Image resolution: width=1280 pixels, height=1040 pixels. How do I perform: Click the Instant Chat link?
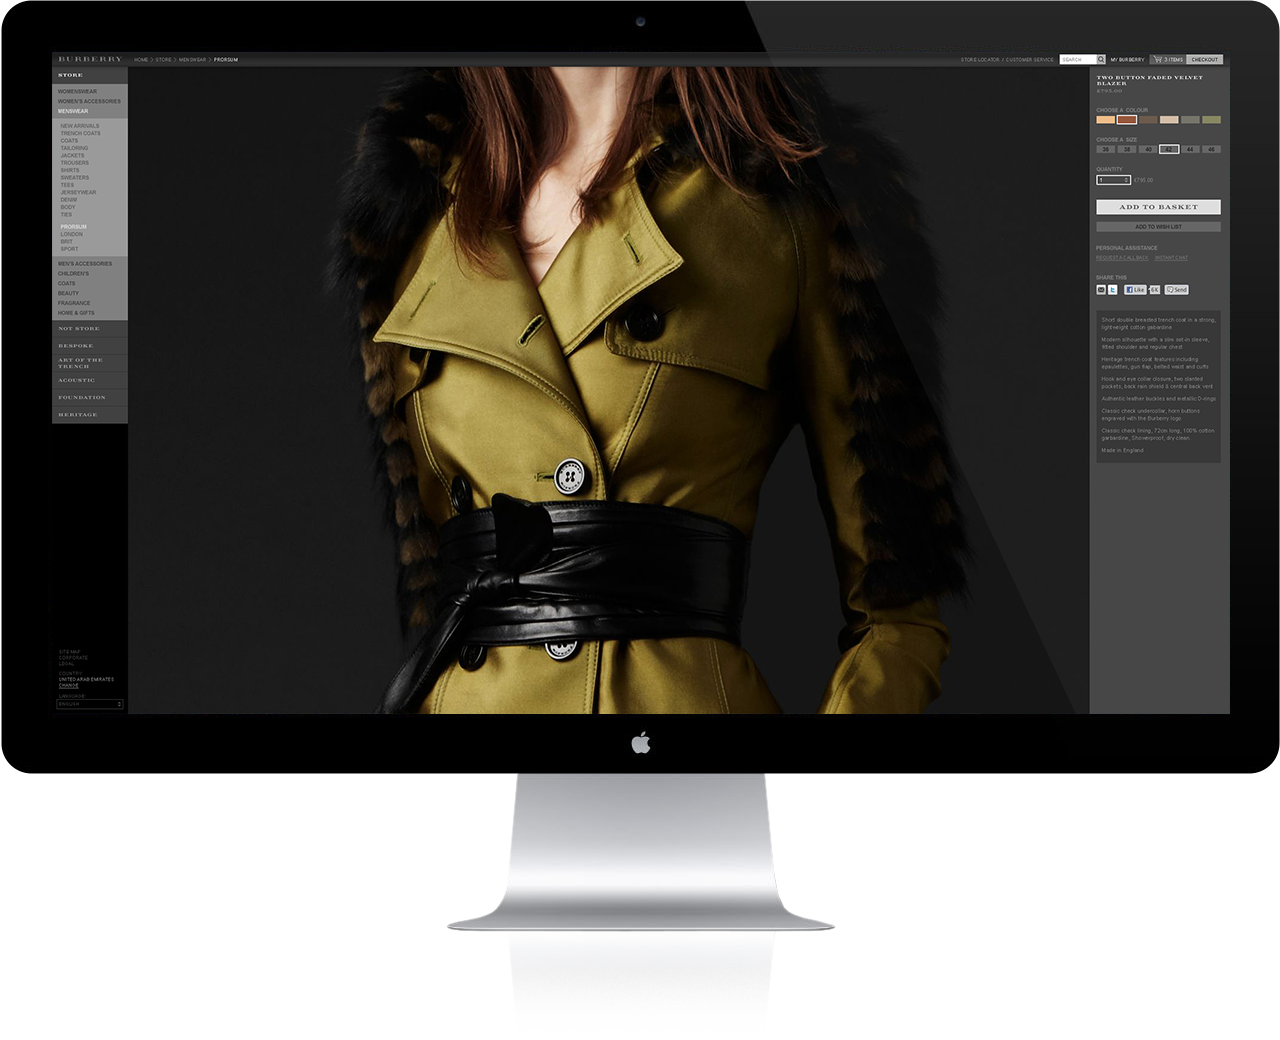1171,258
